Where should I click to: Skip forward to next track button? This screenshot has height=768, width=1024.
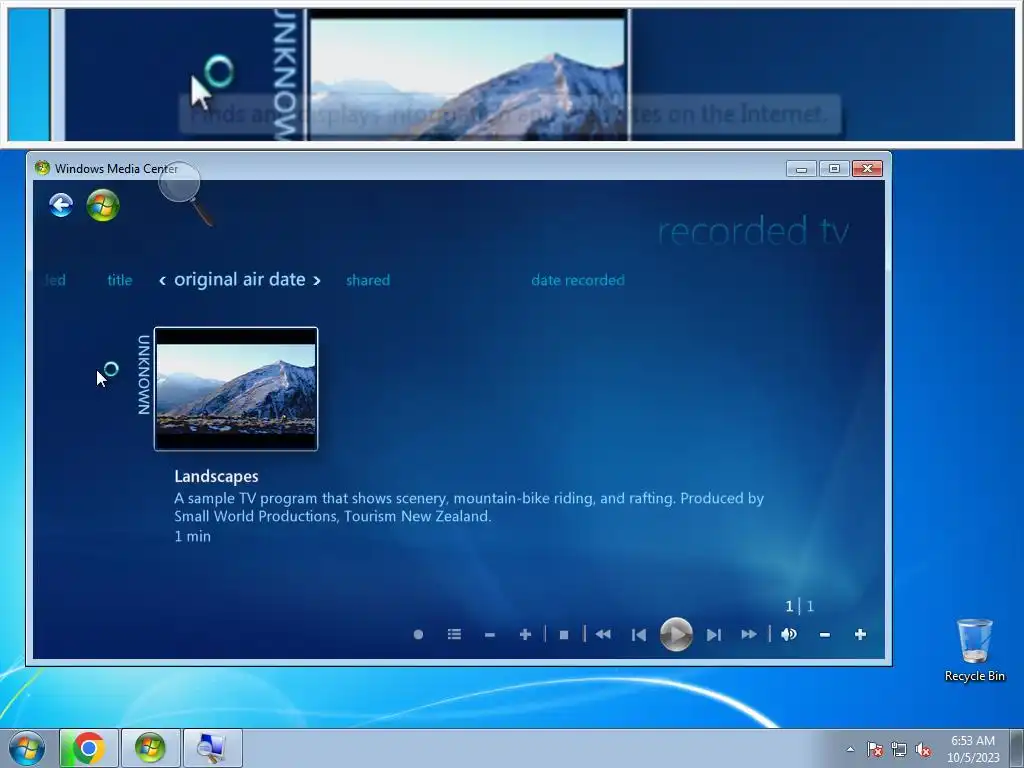point(714,635)
